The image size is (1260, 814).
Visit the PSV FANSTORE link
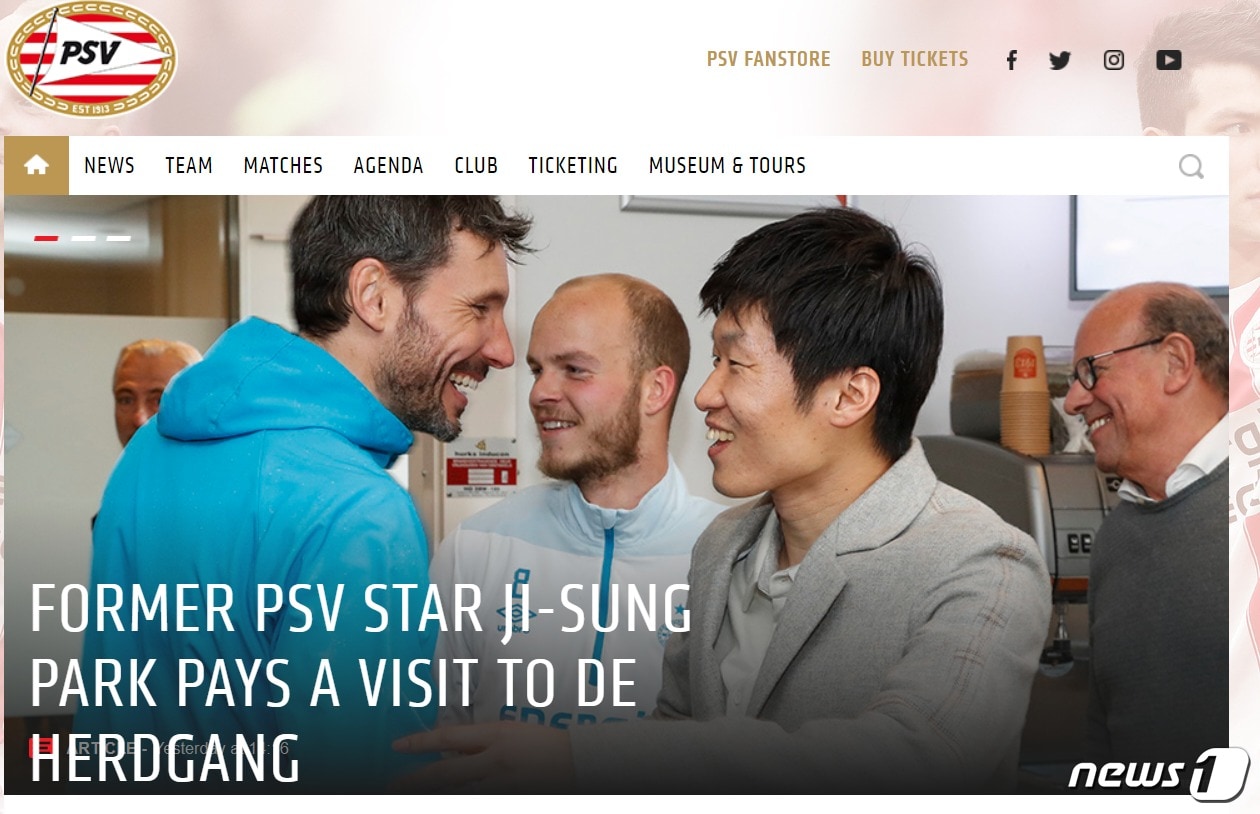[768, 59]
